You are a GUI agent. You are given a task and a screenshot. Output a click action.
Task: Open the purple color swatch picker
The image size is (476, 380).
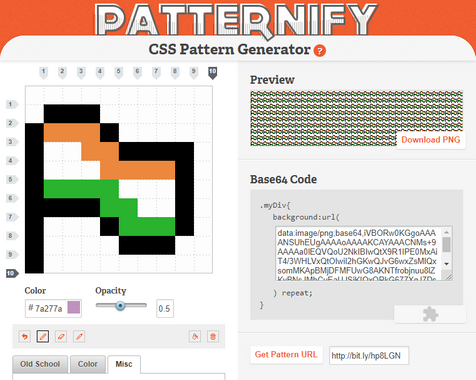74,307
